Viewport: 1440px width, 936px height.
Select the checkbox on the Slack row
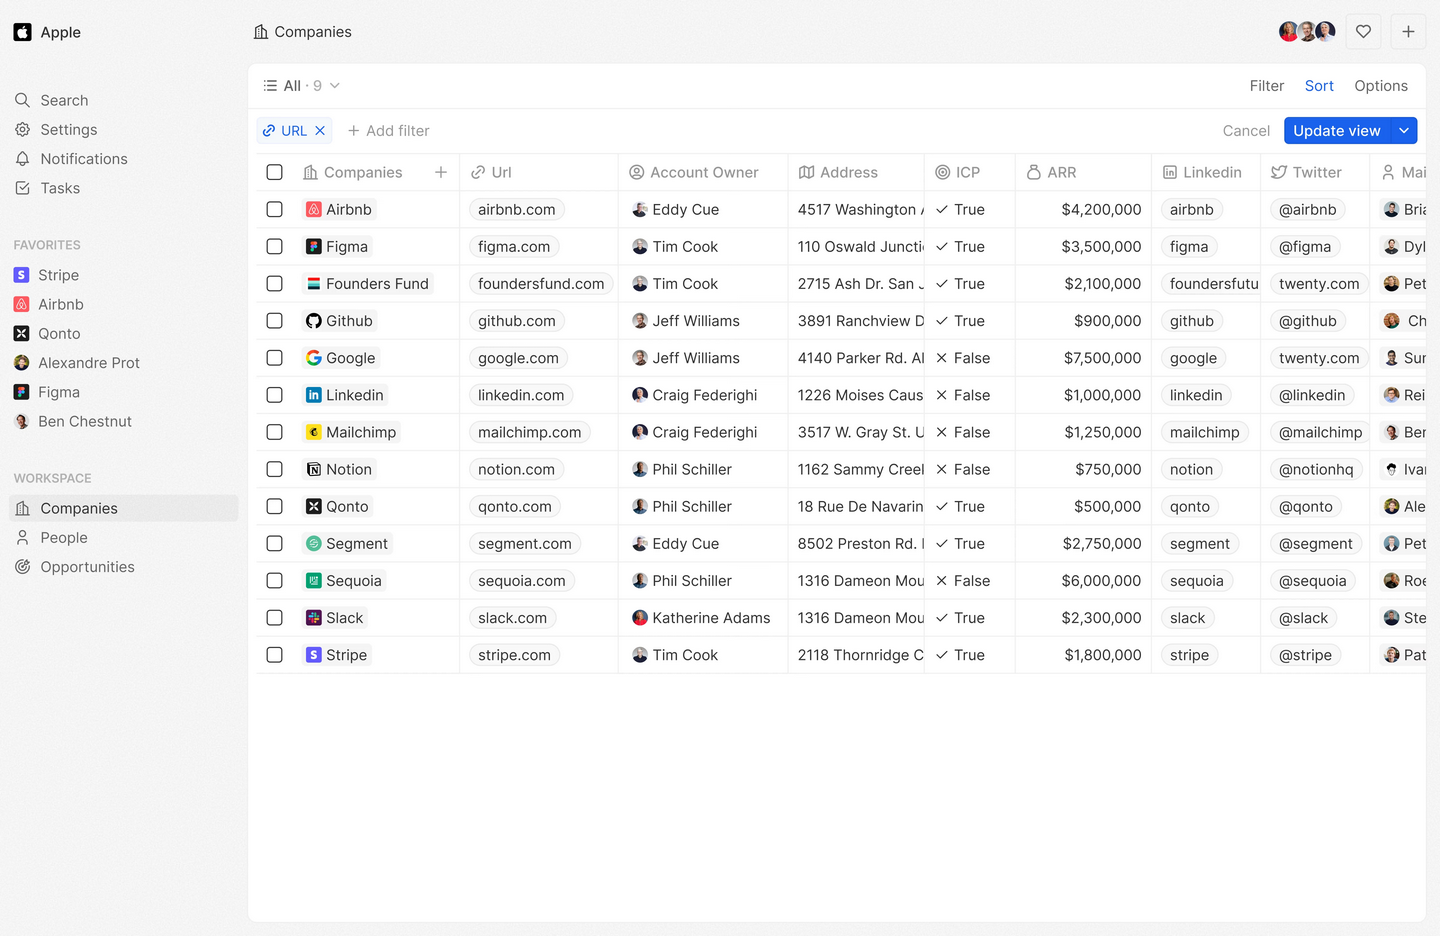[274, 617]
